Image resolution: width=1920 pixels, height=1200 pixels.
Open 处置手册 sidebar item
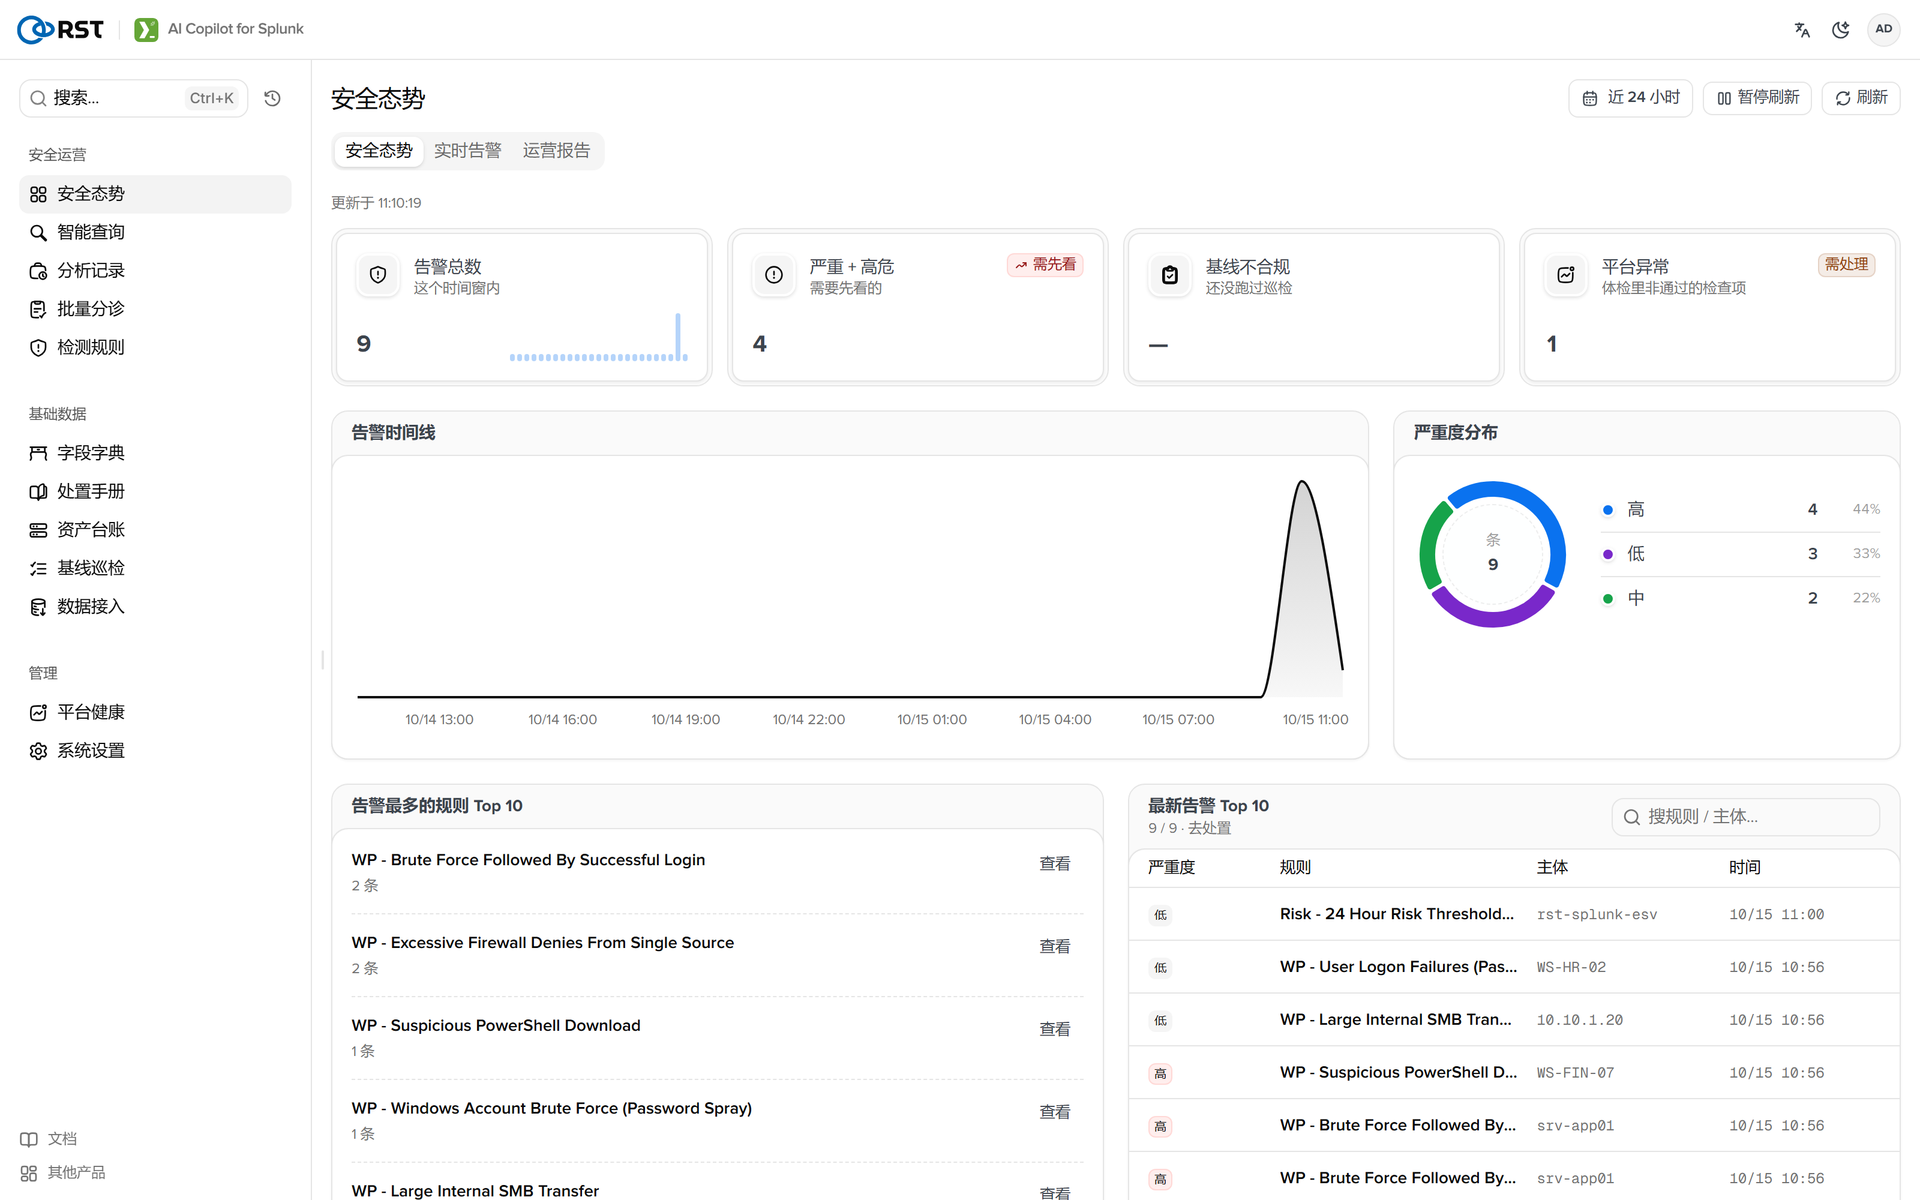click(155, 491)
